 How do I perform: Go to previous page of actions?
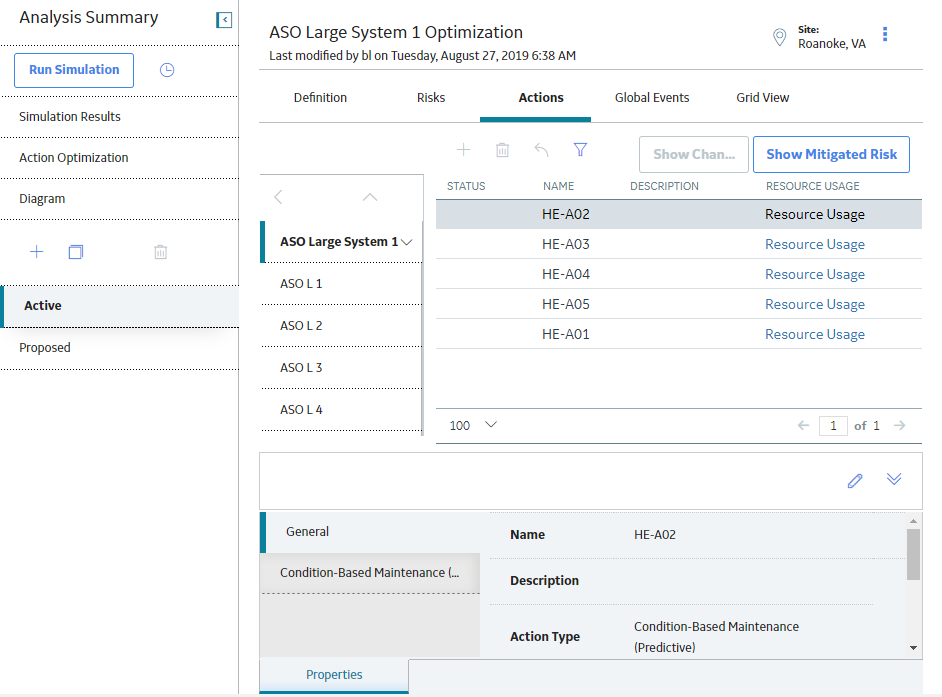tap(803, 425)
